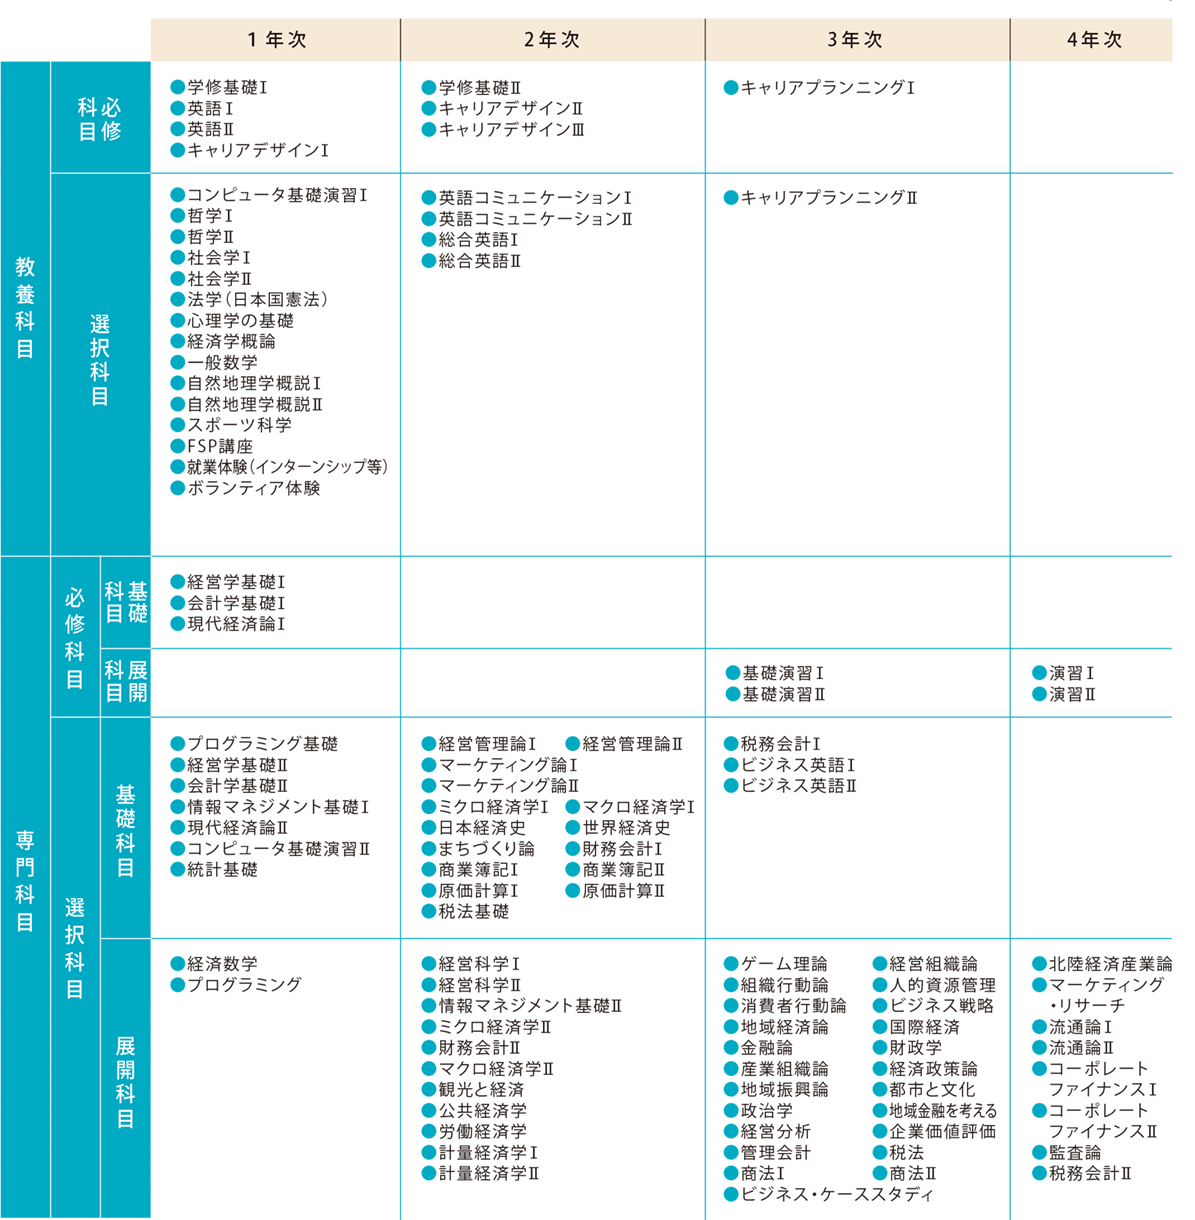The height and width of the screenshot is (1220, 1195).
Task: Click the course 会計学基礎Ⅰ
Action: pos(228,603)
